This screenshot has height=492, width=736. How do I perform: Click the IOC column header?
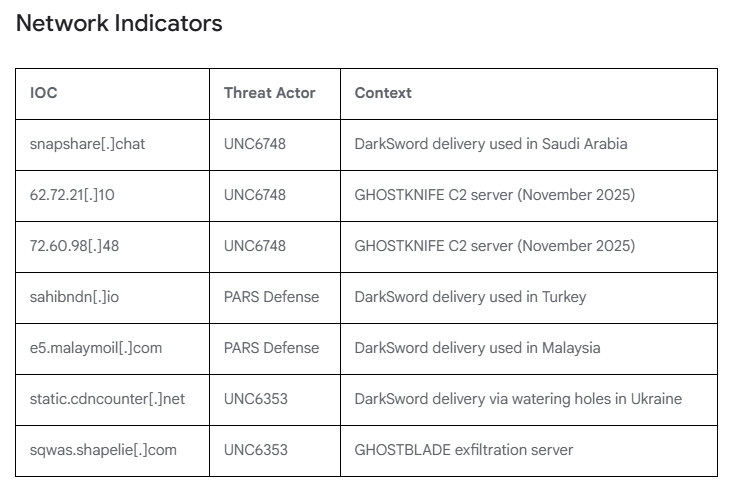pos(44,93)
